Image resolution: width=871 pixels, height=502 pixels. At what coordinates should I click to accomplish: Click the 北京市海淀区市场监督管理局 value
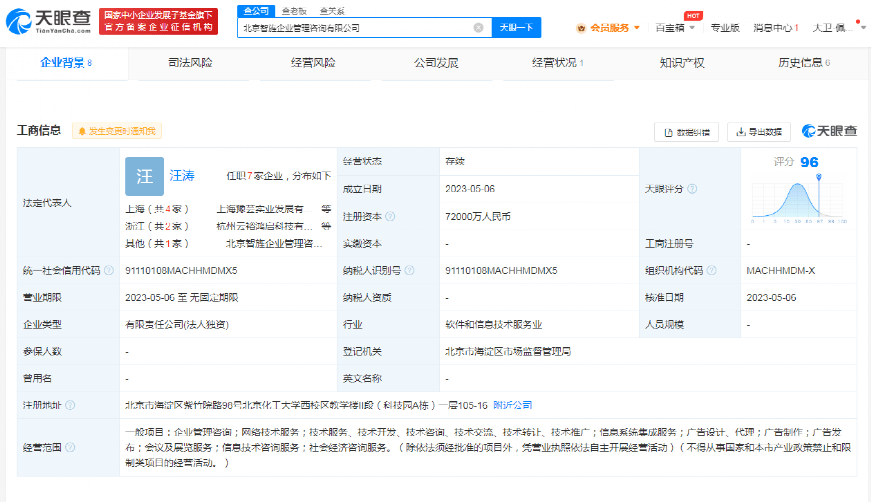508,352
